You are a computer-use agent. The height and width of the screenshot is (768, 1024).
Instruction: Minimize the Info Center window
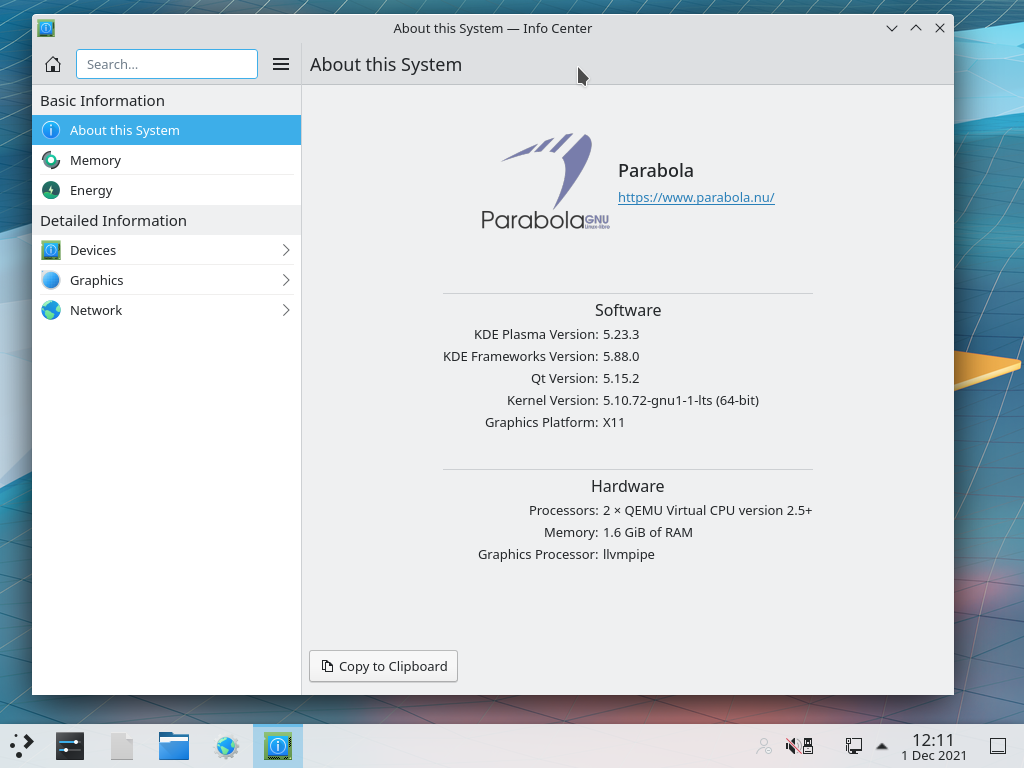point(891,28)
